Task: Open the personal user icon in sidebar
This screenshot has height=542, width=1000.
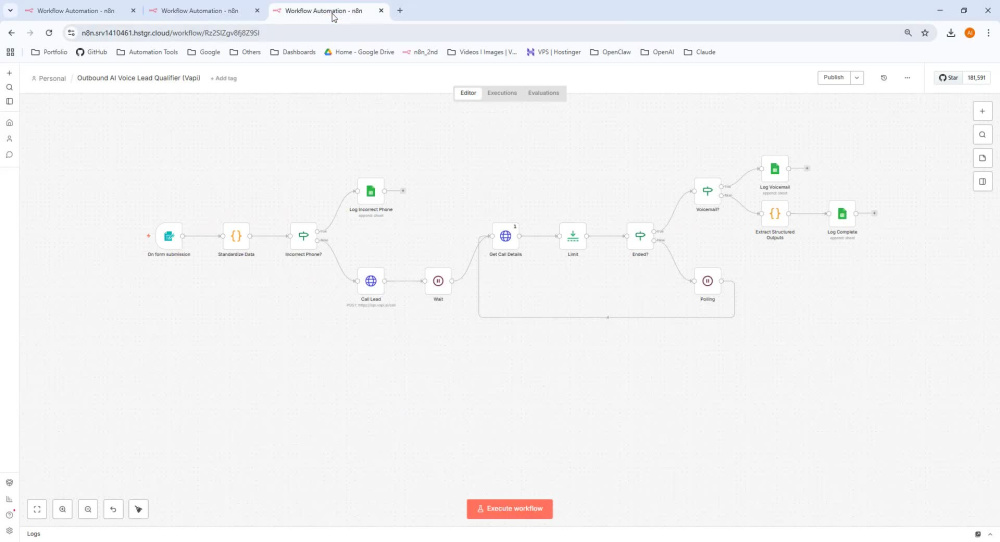Action: (x=10, y=138)
